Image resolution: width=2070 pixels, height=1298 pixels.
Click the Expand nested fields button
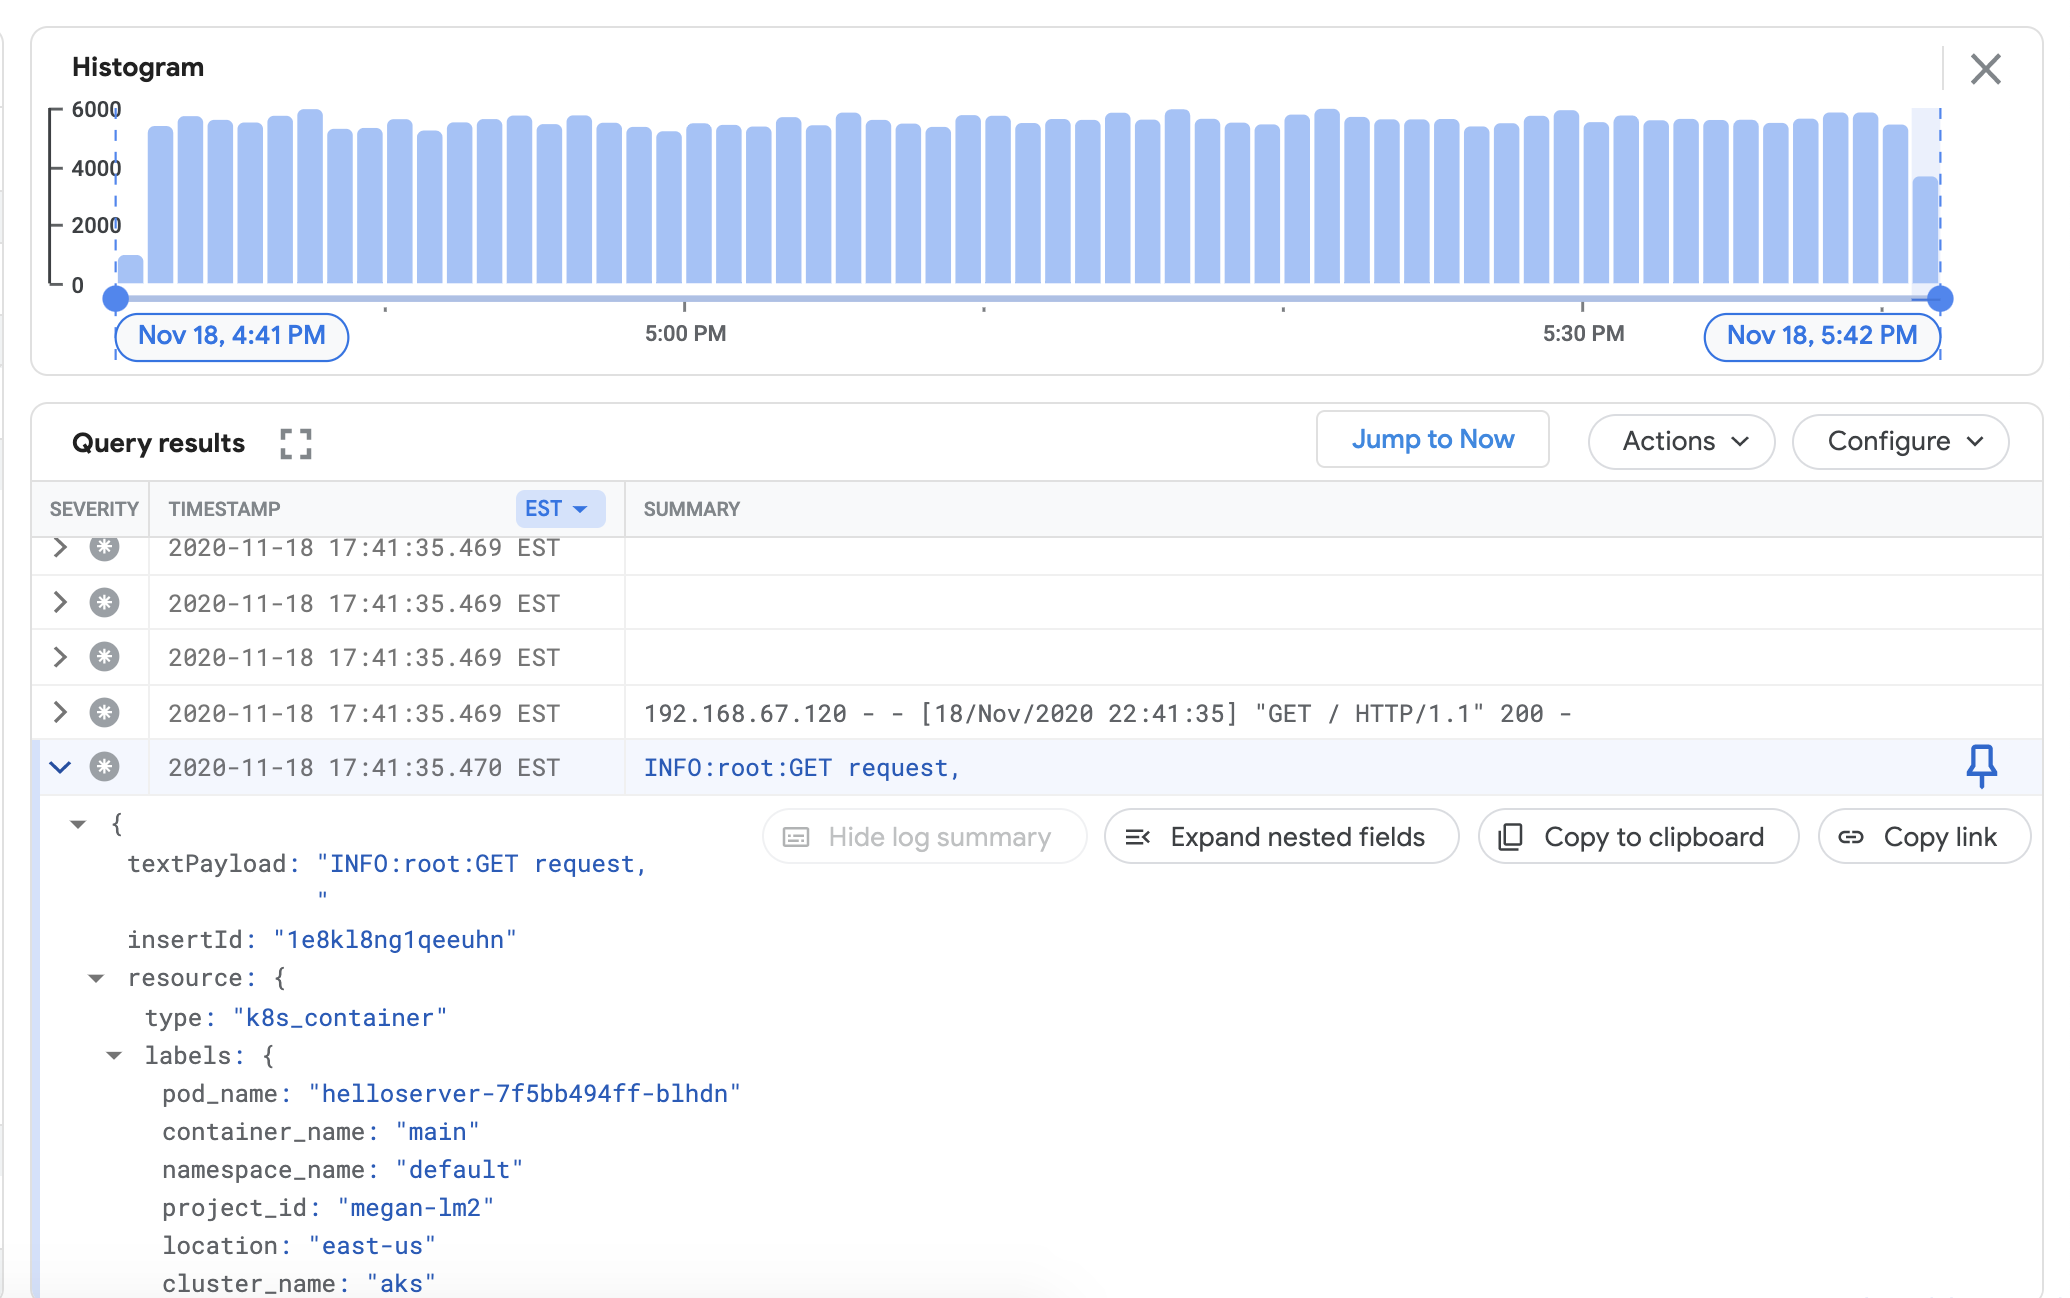pos(1278,836)
